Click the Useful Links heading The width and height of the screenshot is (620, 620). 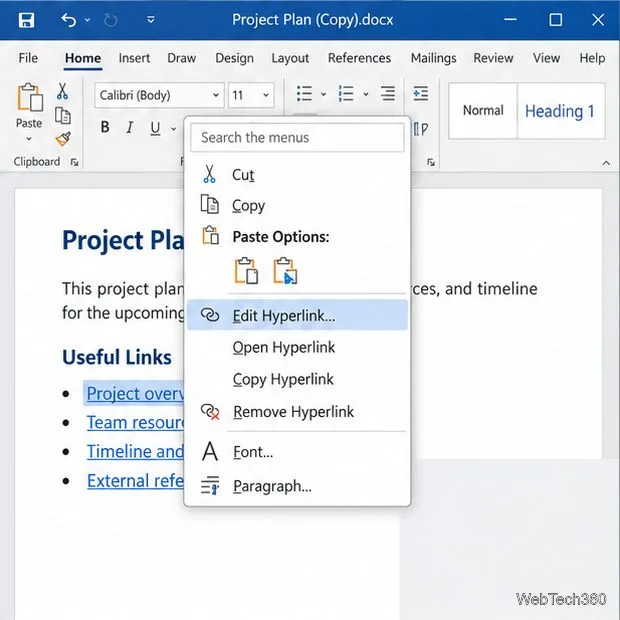pyautogui.click(x=117, y=357)
